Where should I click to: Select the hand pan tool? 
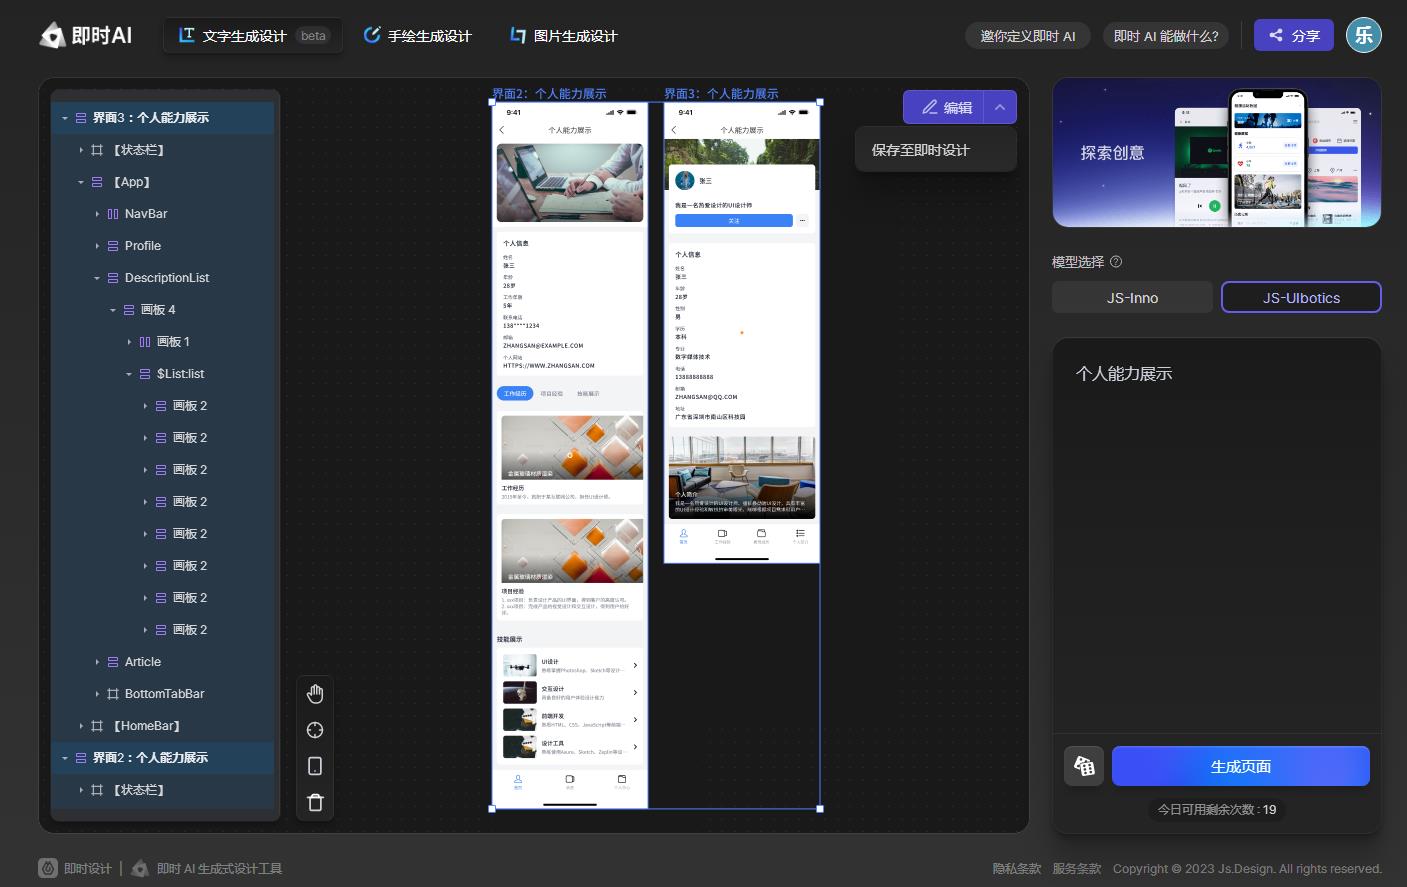pos(315,694)
